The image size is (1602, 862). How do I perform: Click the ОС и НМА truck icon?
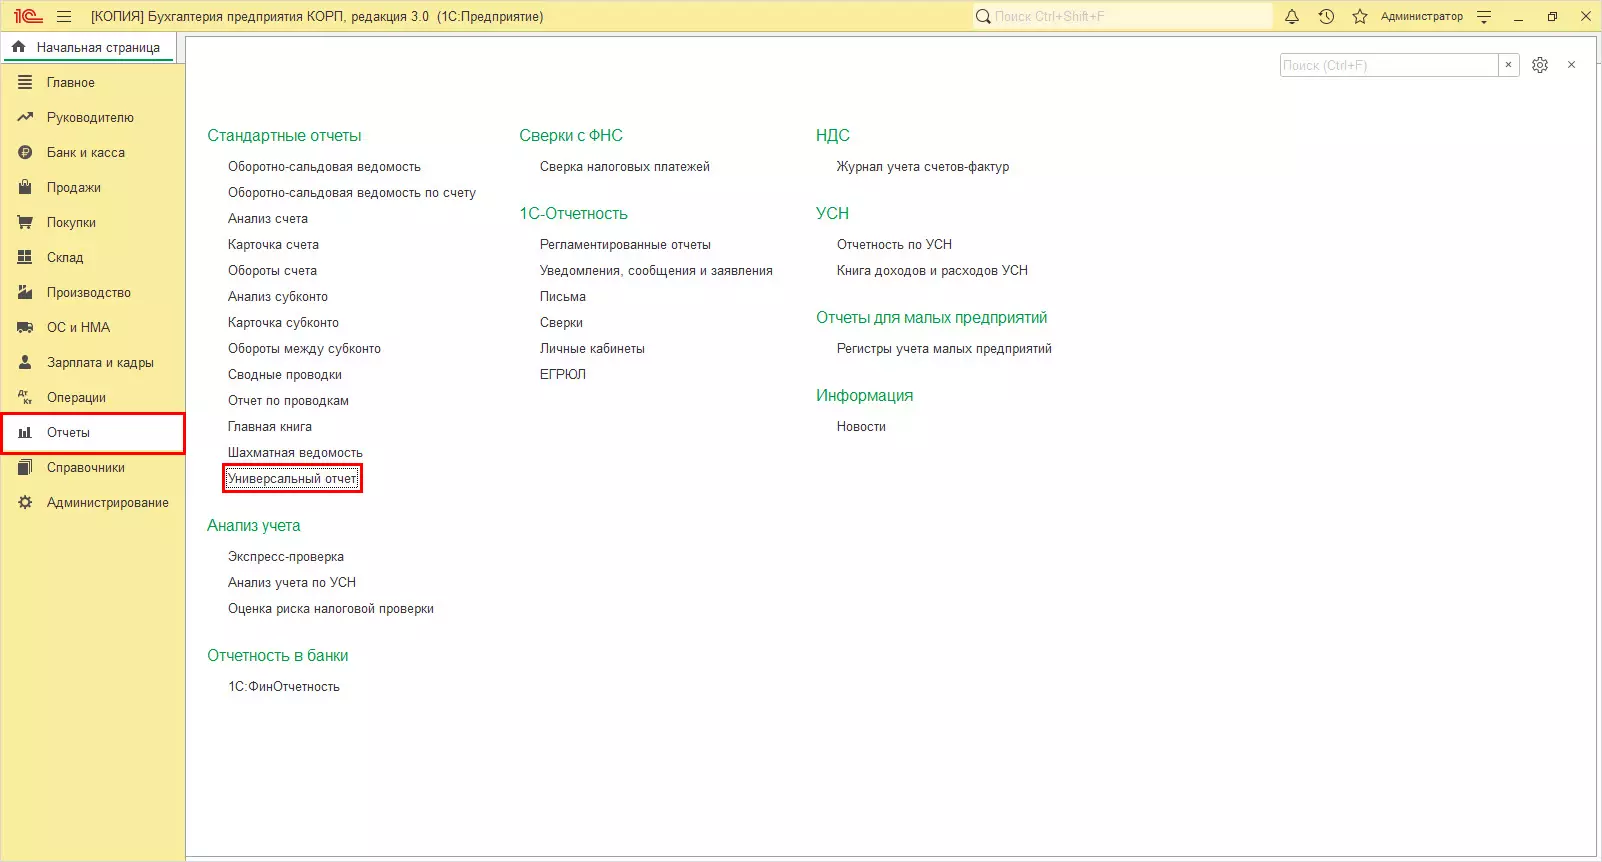click(25, 327)
